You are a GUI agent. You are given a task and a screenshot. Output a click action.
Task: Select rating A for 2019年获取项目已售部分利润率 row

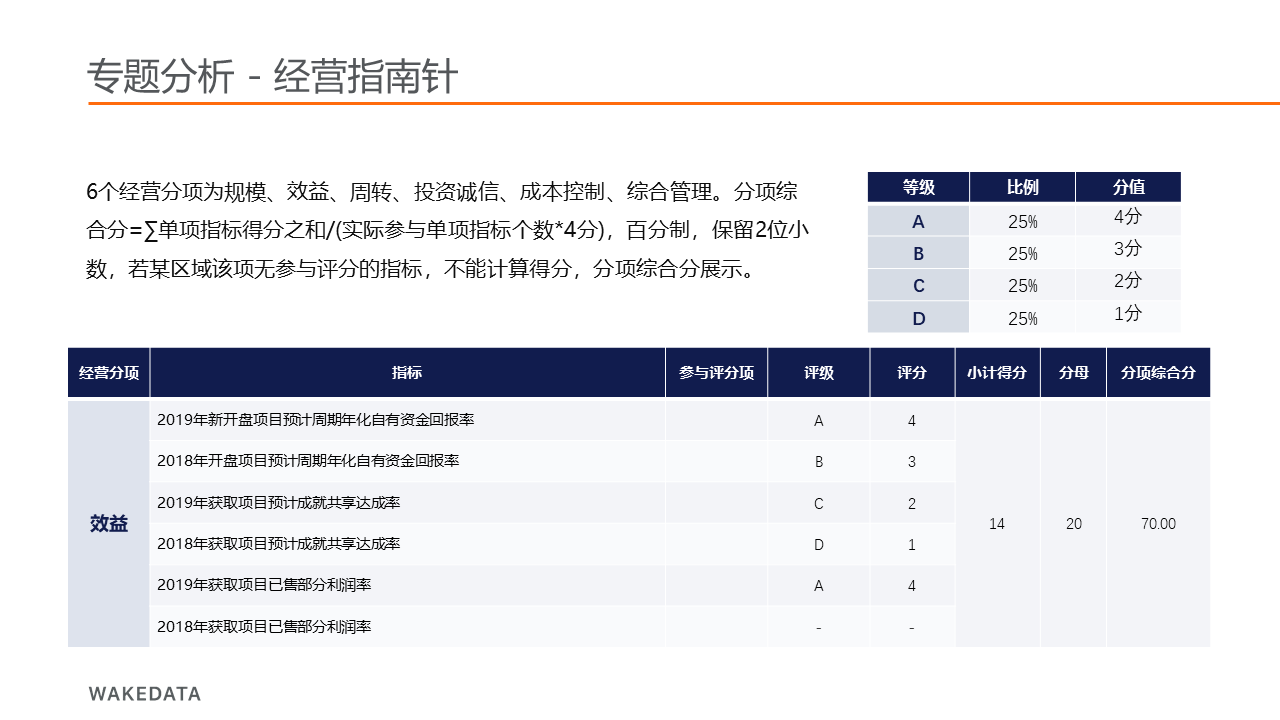tap(819, 586)
